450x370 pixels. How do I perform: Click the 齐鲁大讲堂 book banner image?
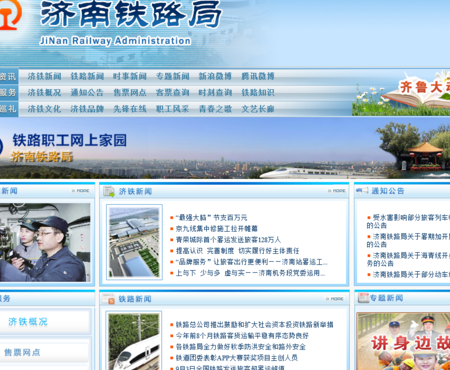[x=401, y=93]
